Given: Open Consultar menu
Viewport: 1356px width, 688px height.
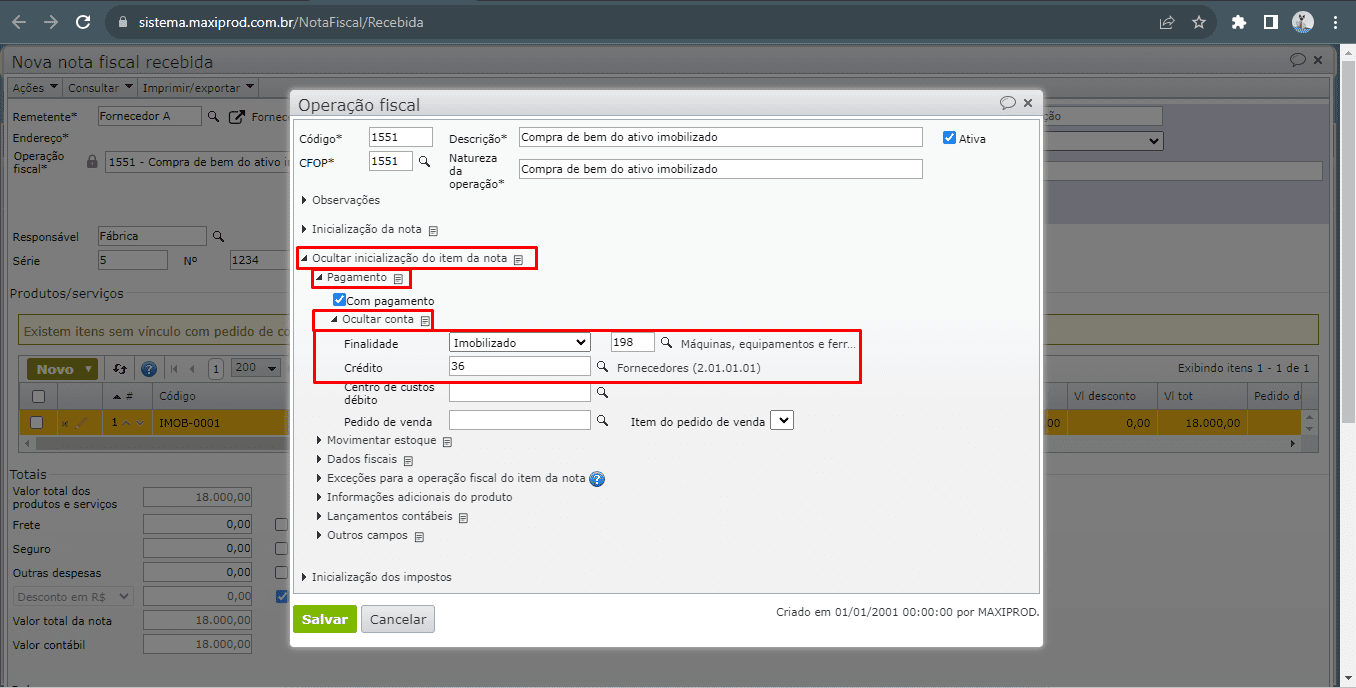Looking at the screenshot, I should click(100, 88).
